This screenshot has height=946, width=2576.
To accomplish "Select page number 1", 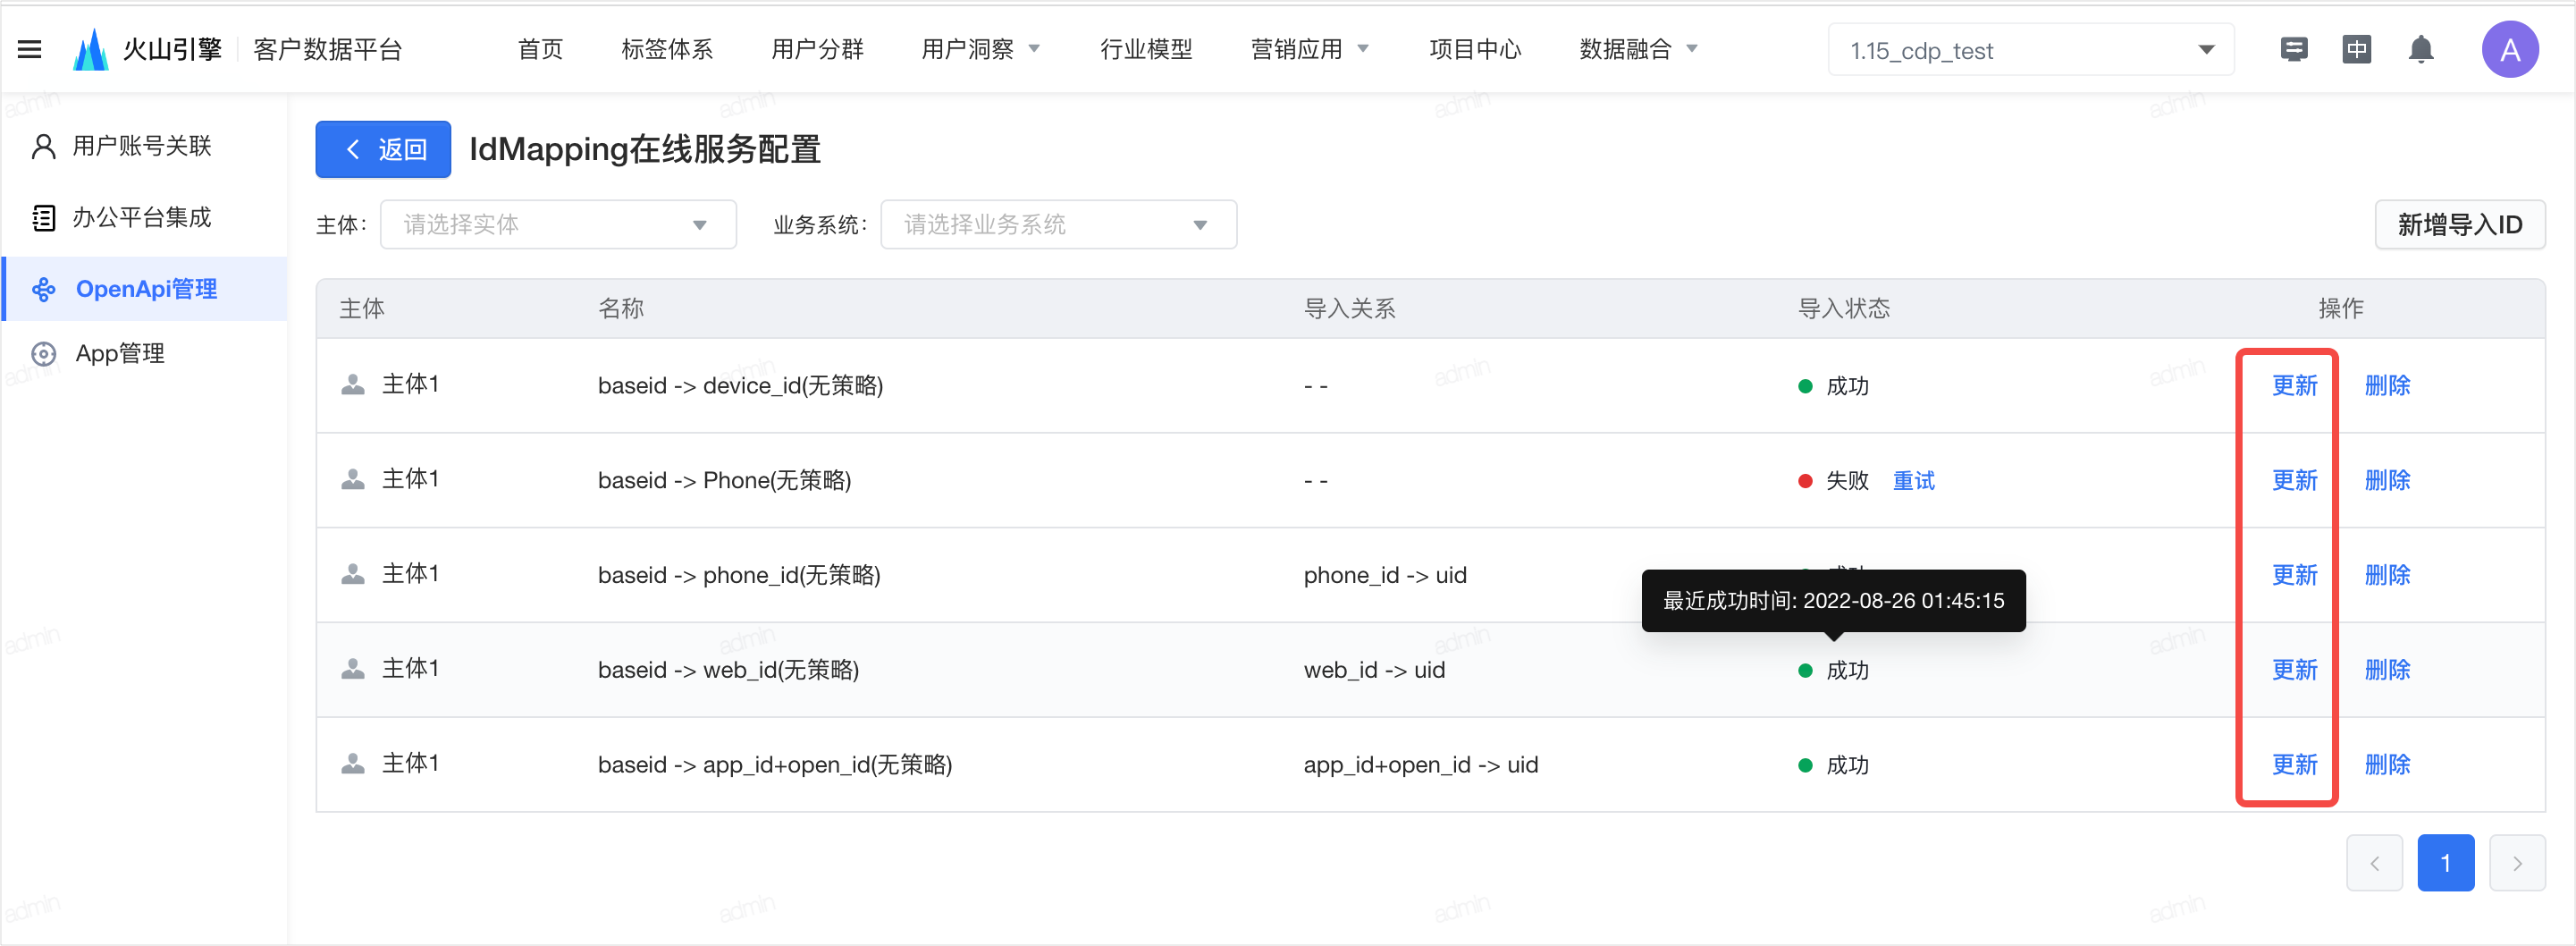I will [x=2445, y=862].
